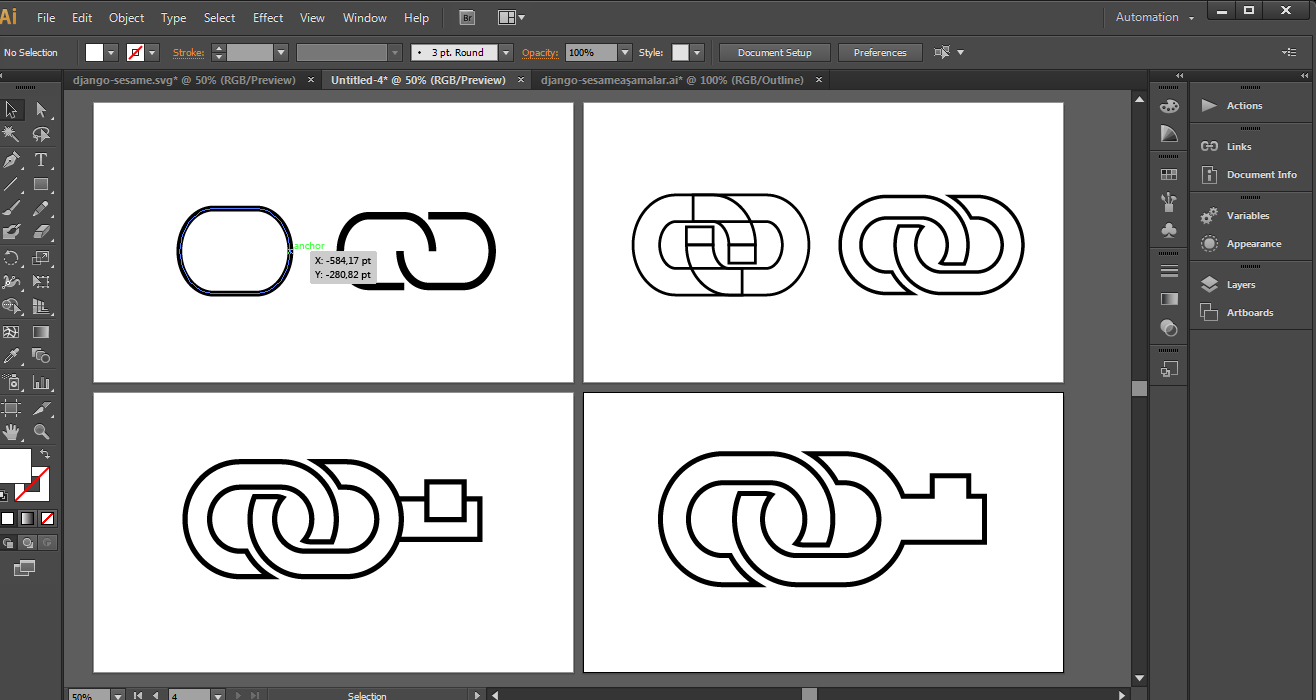The image size is (1316, 700).
Task: Select the Eraser tool
Action: 41,232
